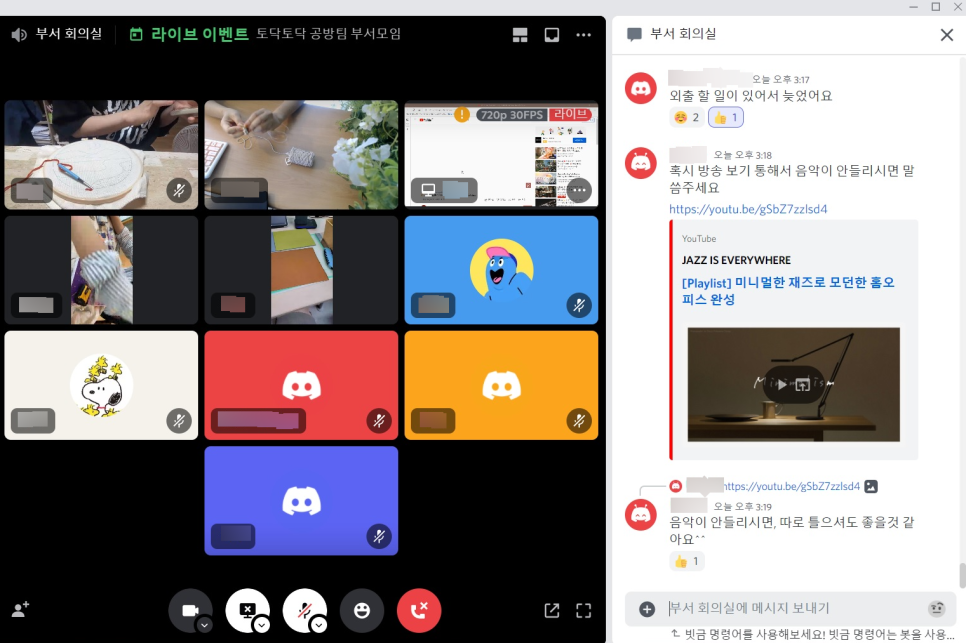Open the striped fabric video tile
Viewport: 966px width, 643px height.
pyautogui.click(x=101, y=270)
